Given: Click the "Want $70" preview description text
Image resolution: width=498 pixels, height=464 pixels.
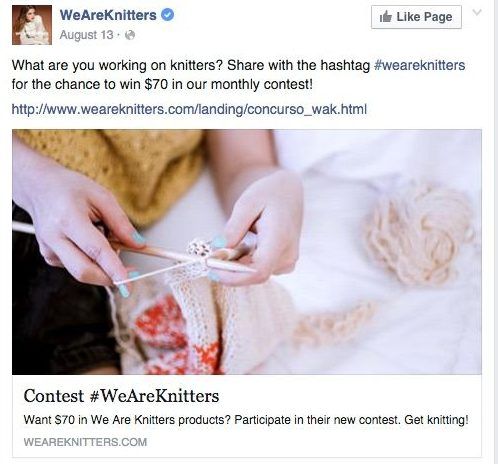Looking at the screenshot, I should [246, 419].
